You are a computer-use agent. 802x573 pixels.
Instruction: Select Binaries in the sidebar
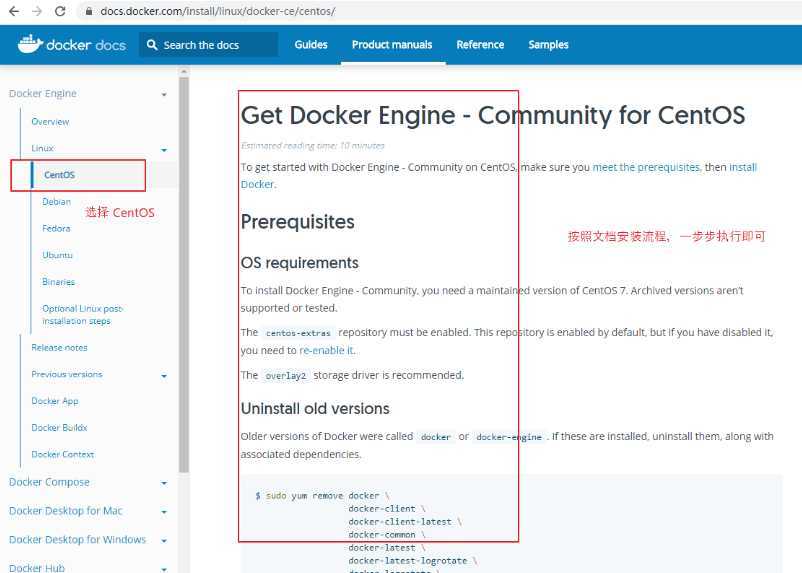pyautogui.click(x=58, y=282)
